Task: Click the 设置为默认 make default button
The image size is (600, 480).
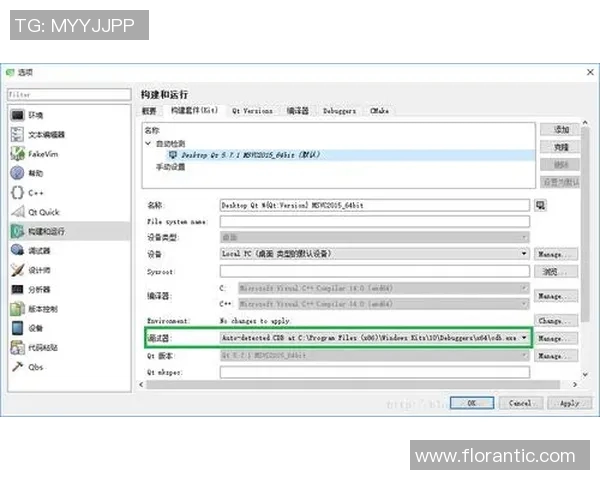Action: point(560,182)
